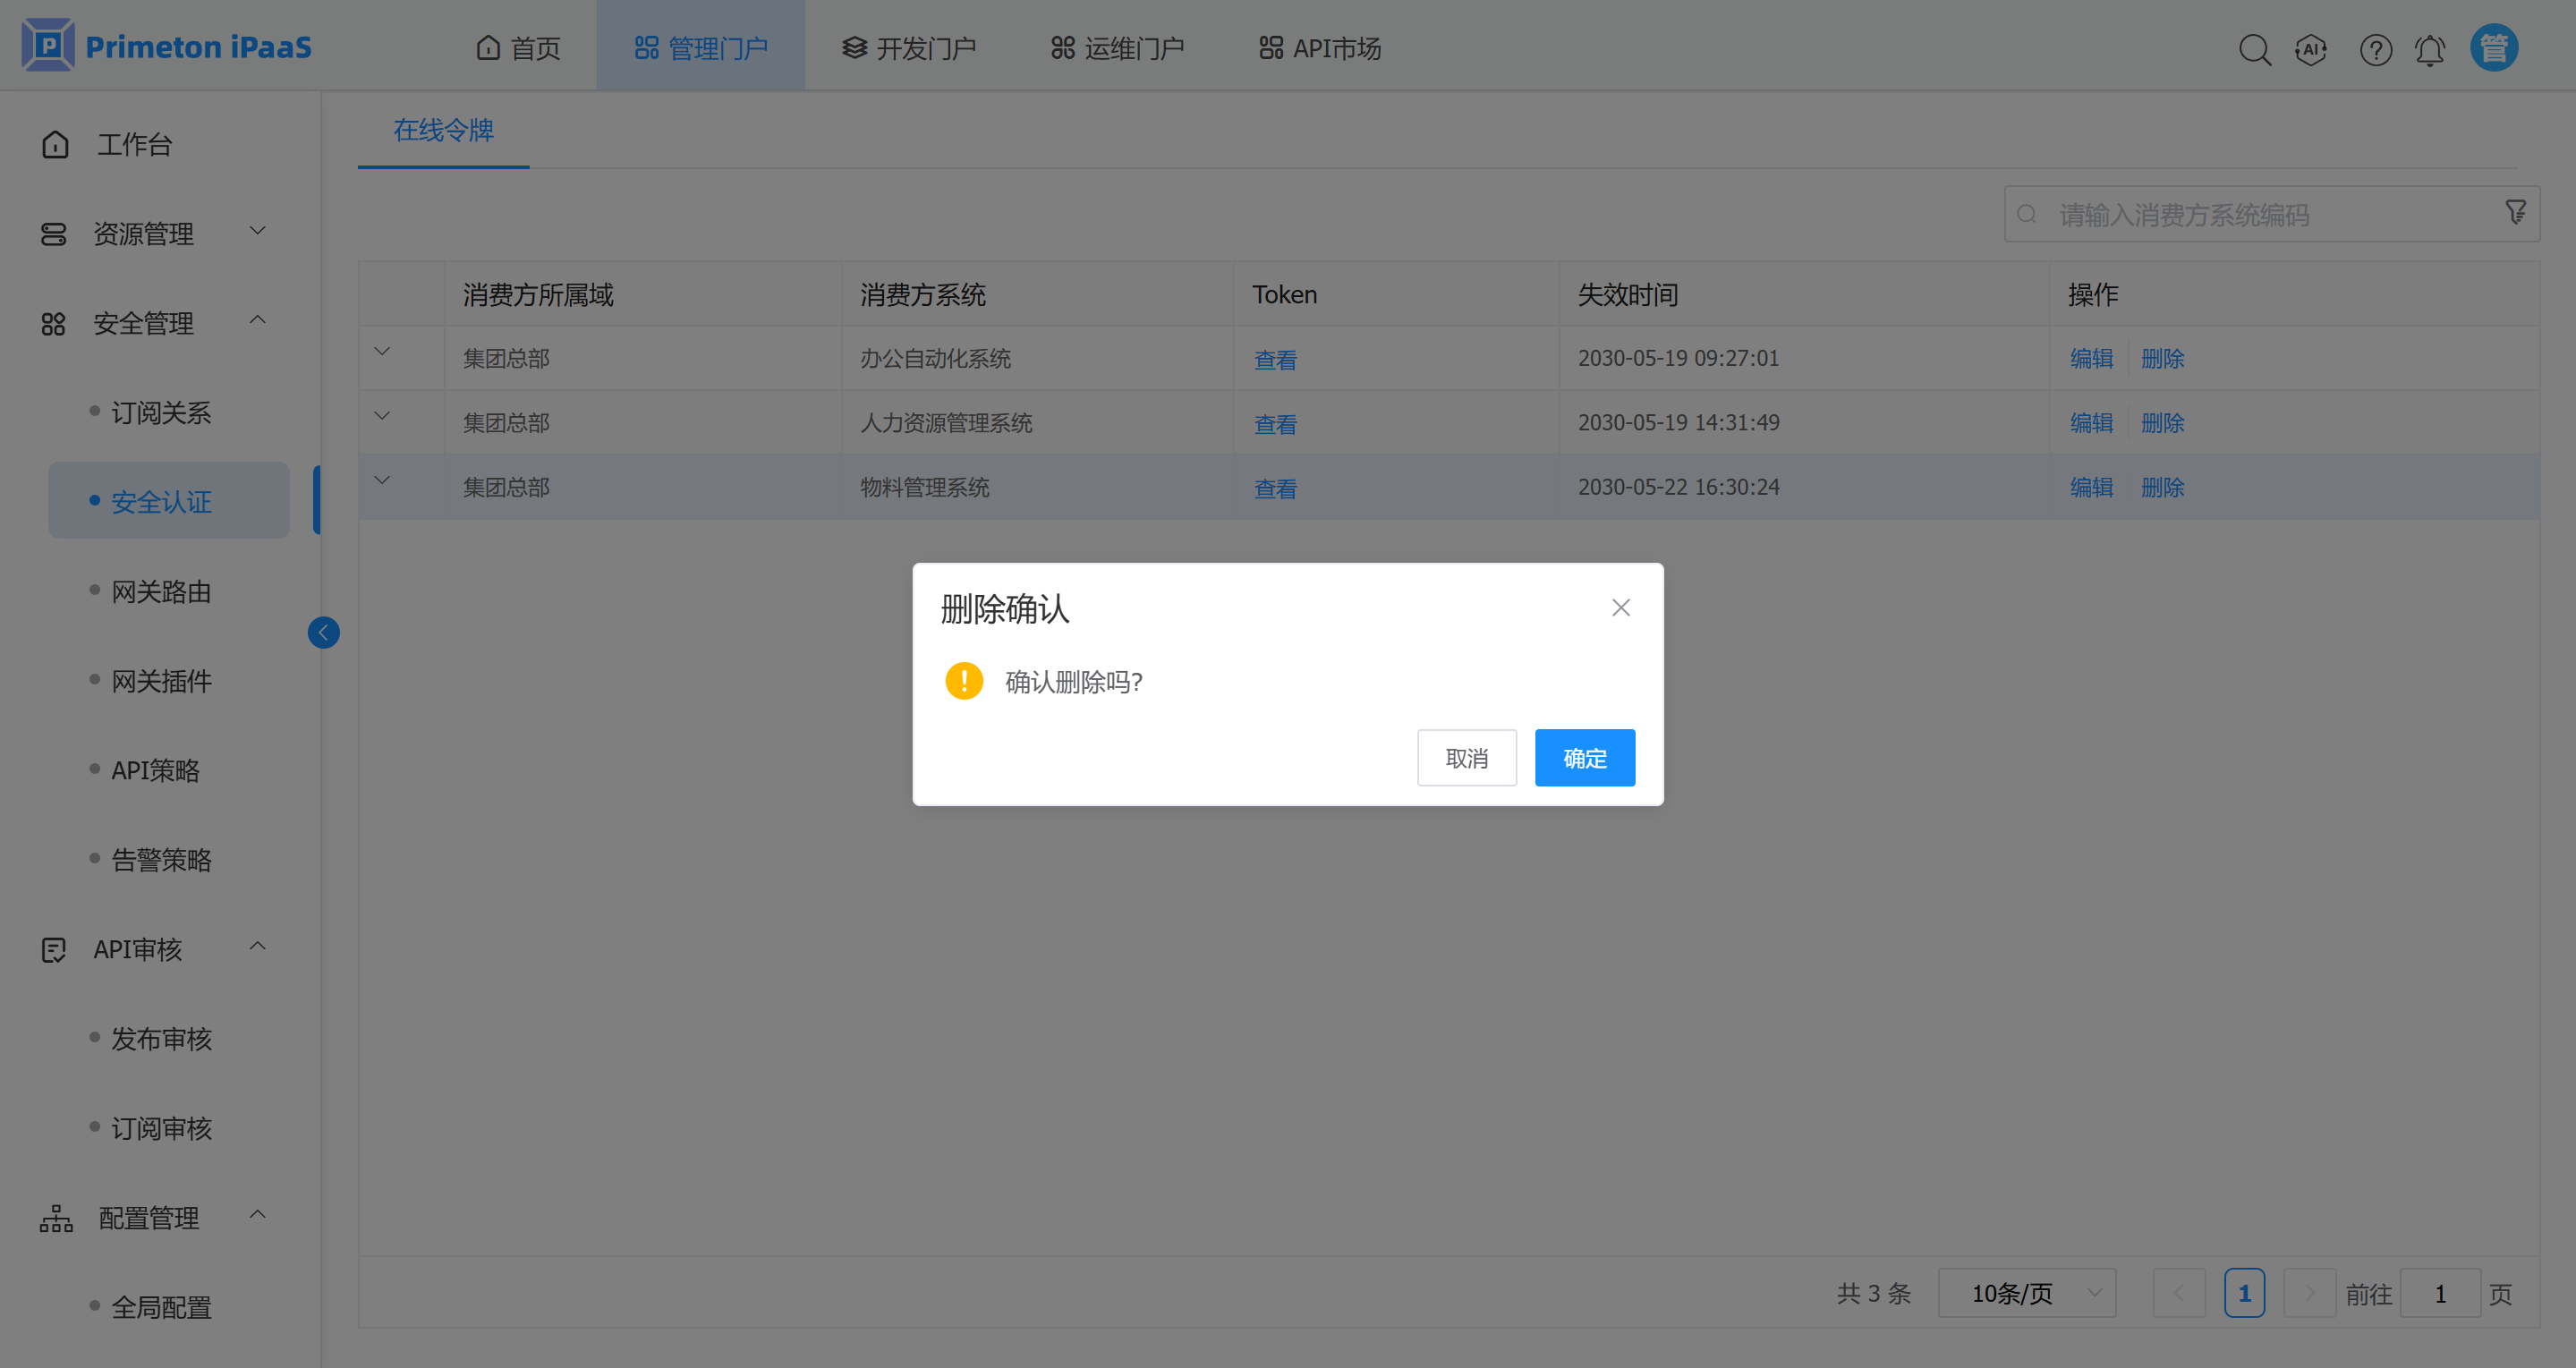Switch to the 开发门户 tab
This screenshot has height=1368, width=2576.
[x=908, y=48]
